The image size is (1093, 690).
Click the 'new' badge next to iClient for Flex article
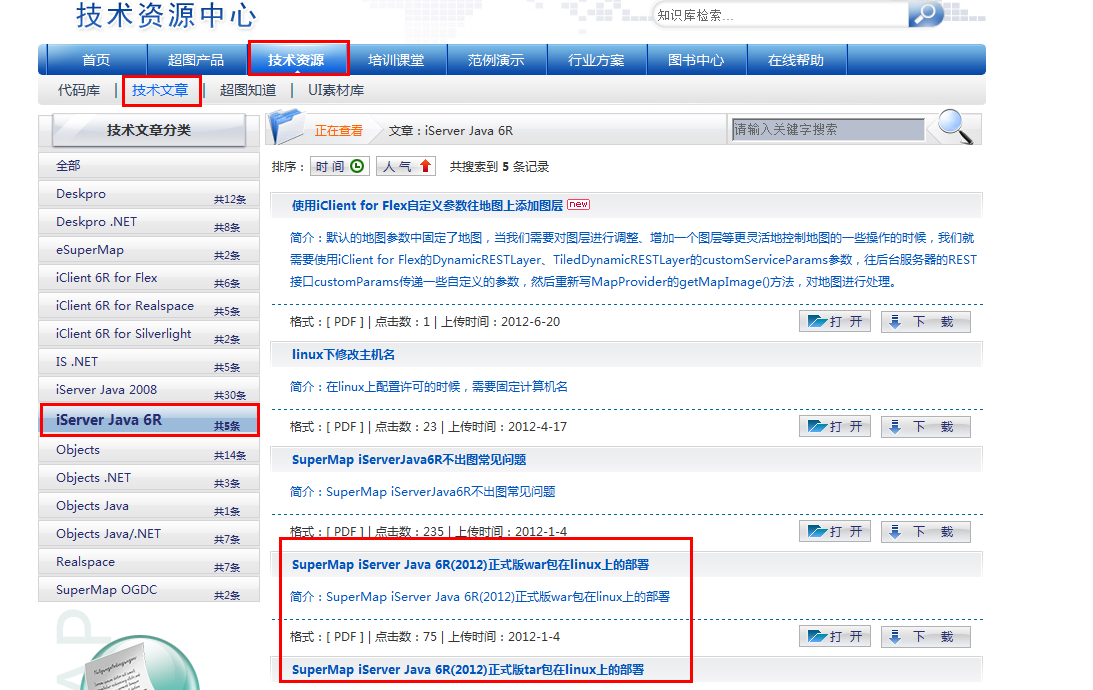click(578, 204)
